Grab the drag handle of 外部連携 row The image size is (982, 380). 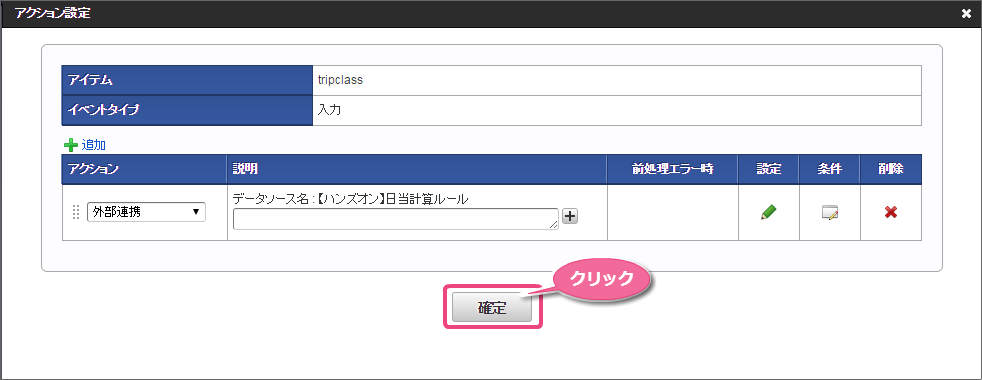[x=76, y=212]
